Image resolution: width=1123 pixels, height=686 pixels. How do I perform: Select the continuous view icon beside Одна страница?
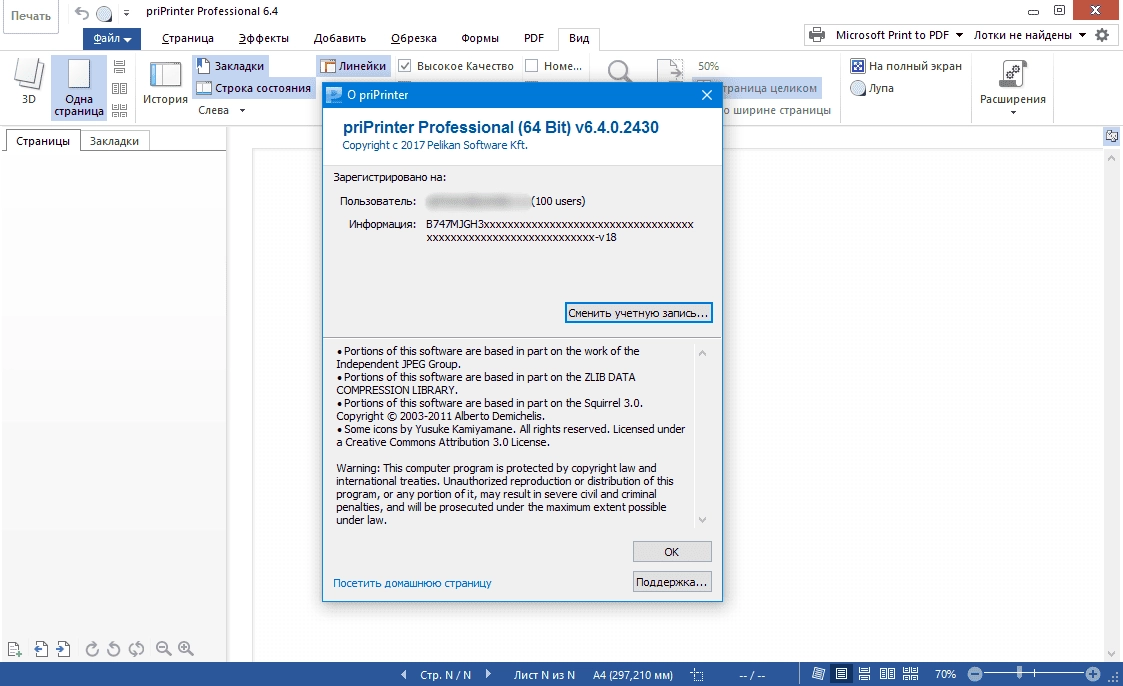point(120,67)
